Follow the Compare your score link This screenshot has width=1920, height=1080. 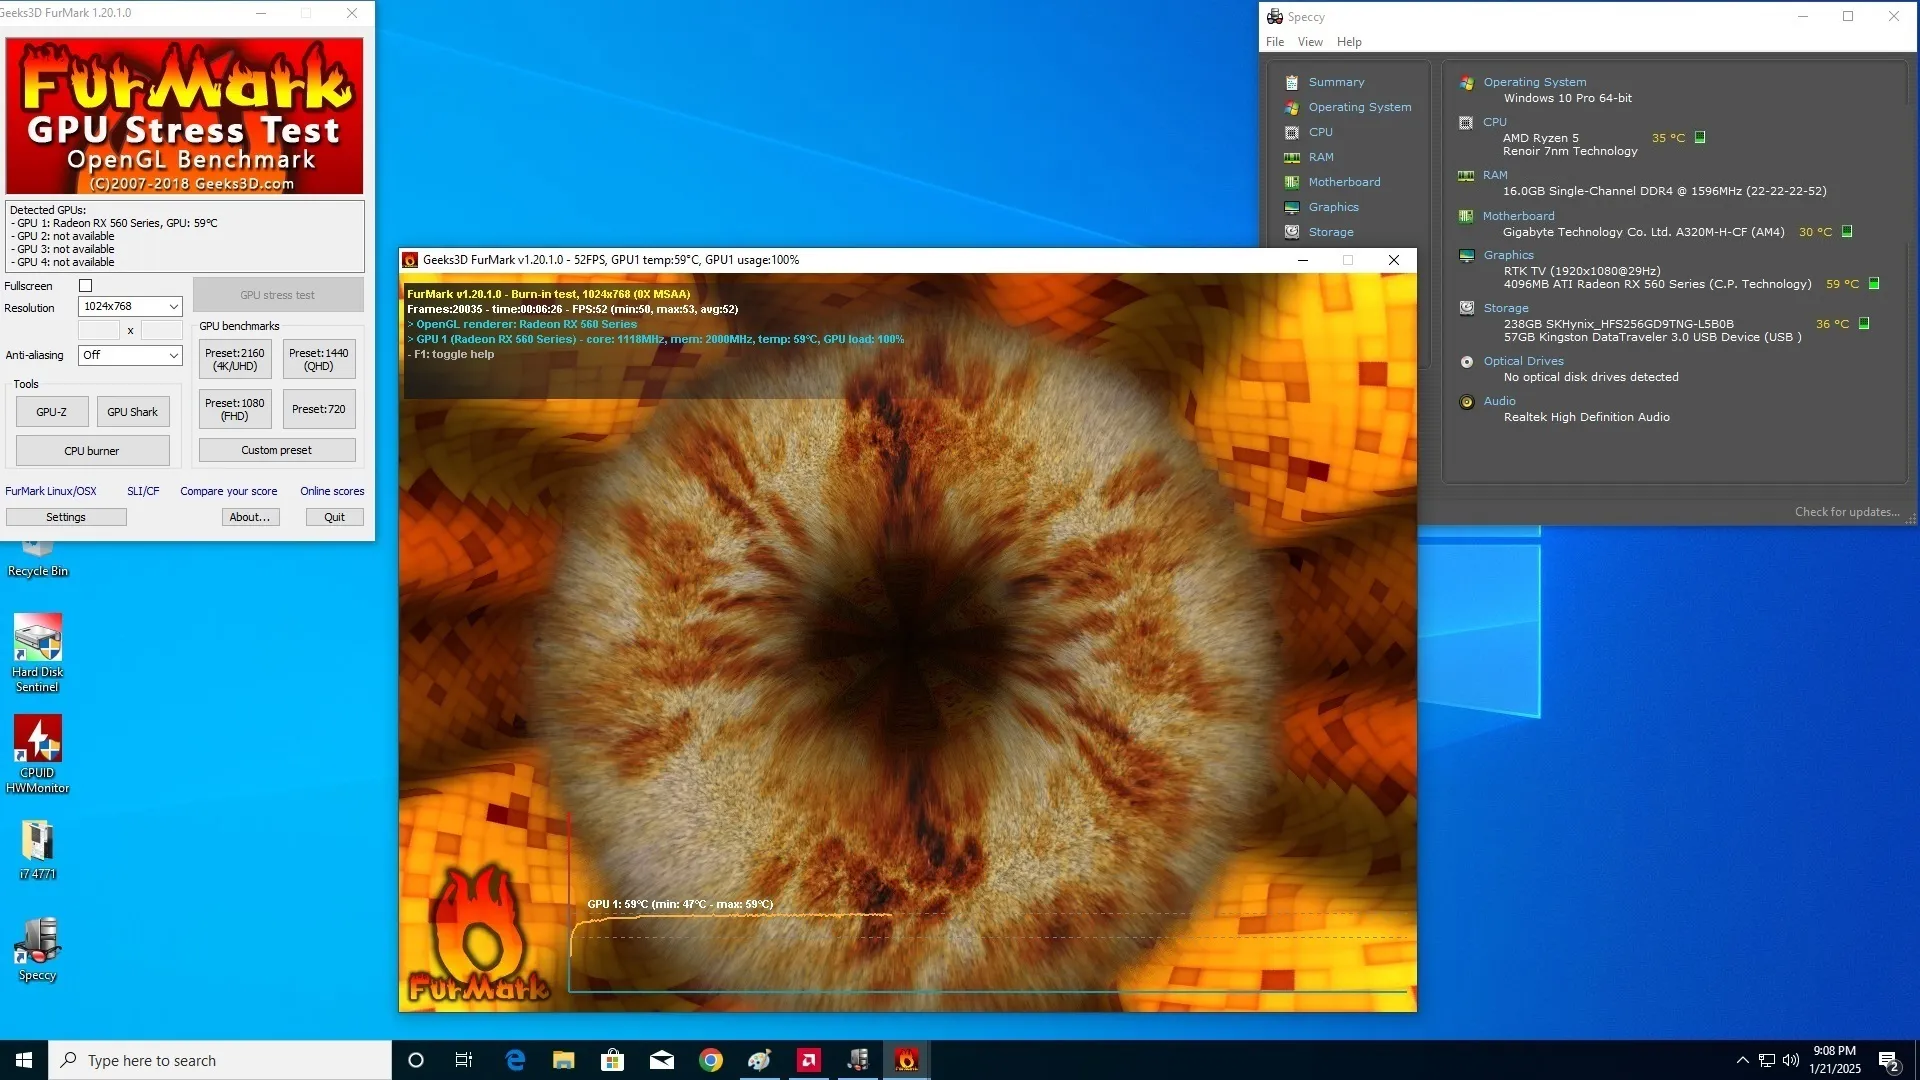point(229,492)
